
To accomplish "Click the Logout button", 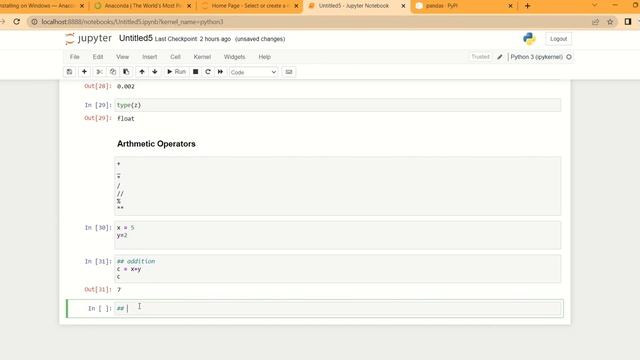I will pyautogui.click(x=558, y=39).
